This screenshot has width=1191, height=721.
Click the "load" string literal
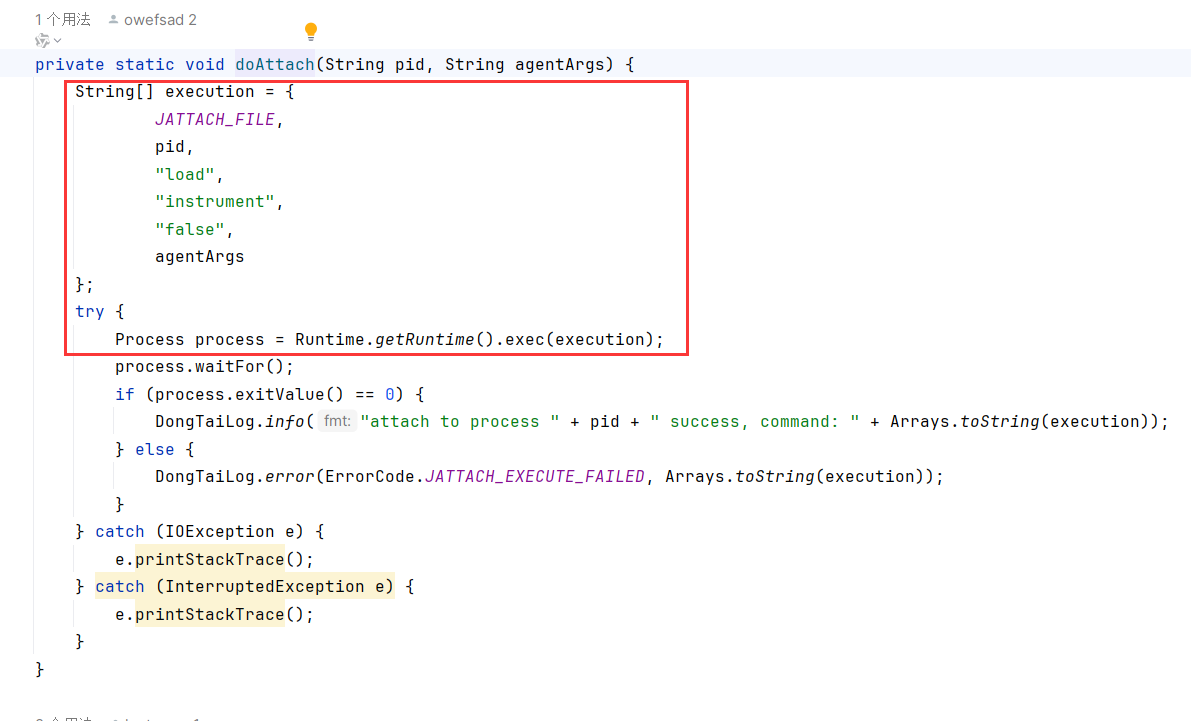click(184, 174)
